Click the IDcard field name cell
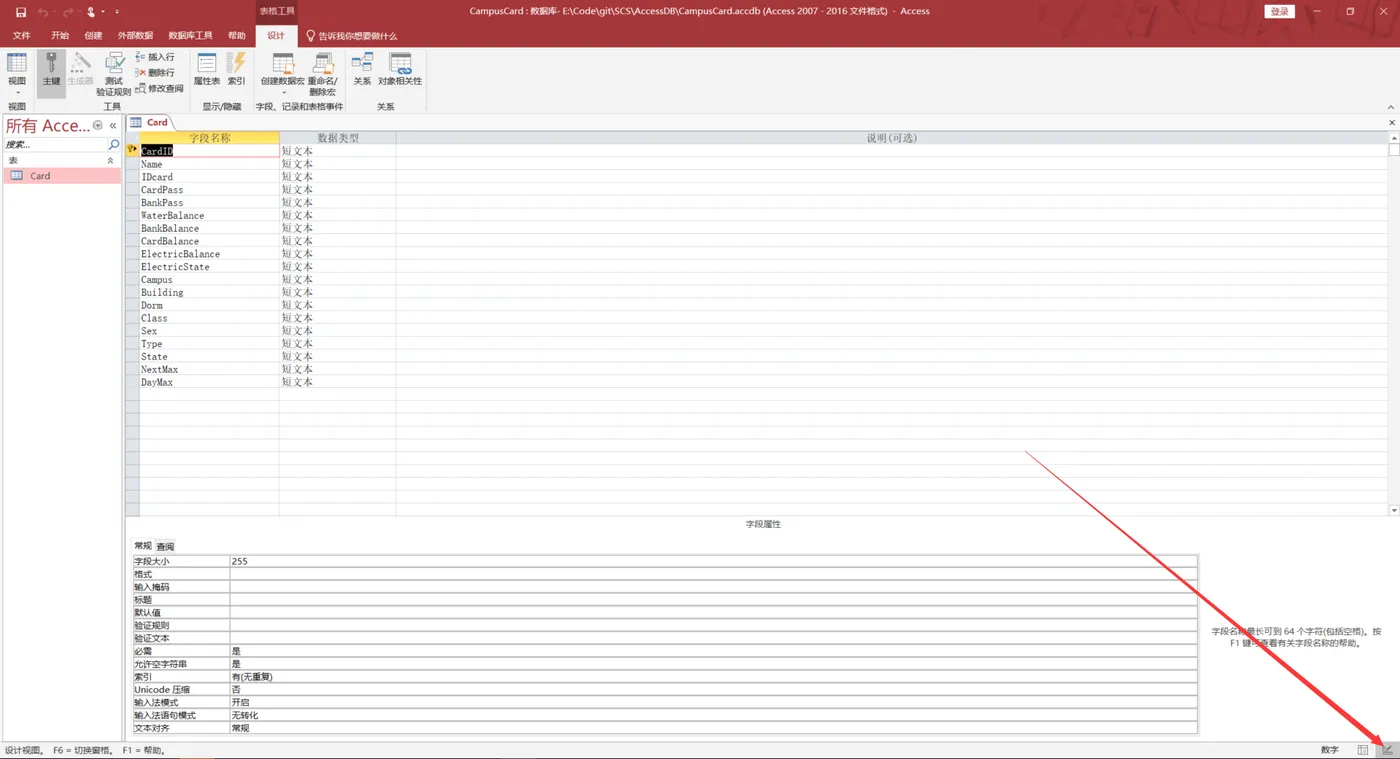This screenshot has width=1400, height=759. (209, 177)
